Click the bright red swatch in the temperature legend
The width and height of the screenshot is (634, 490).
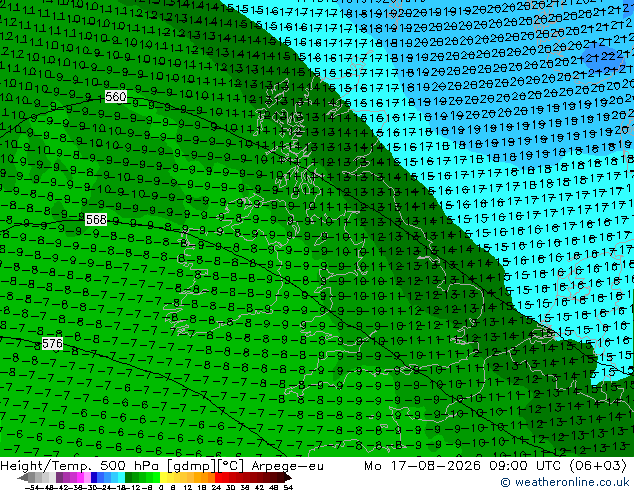pyautogui.click(x=218, y=478)
